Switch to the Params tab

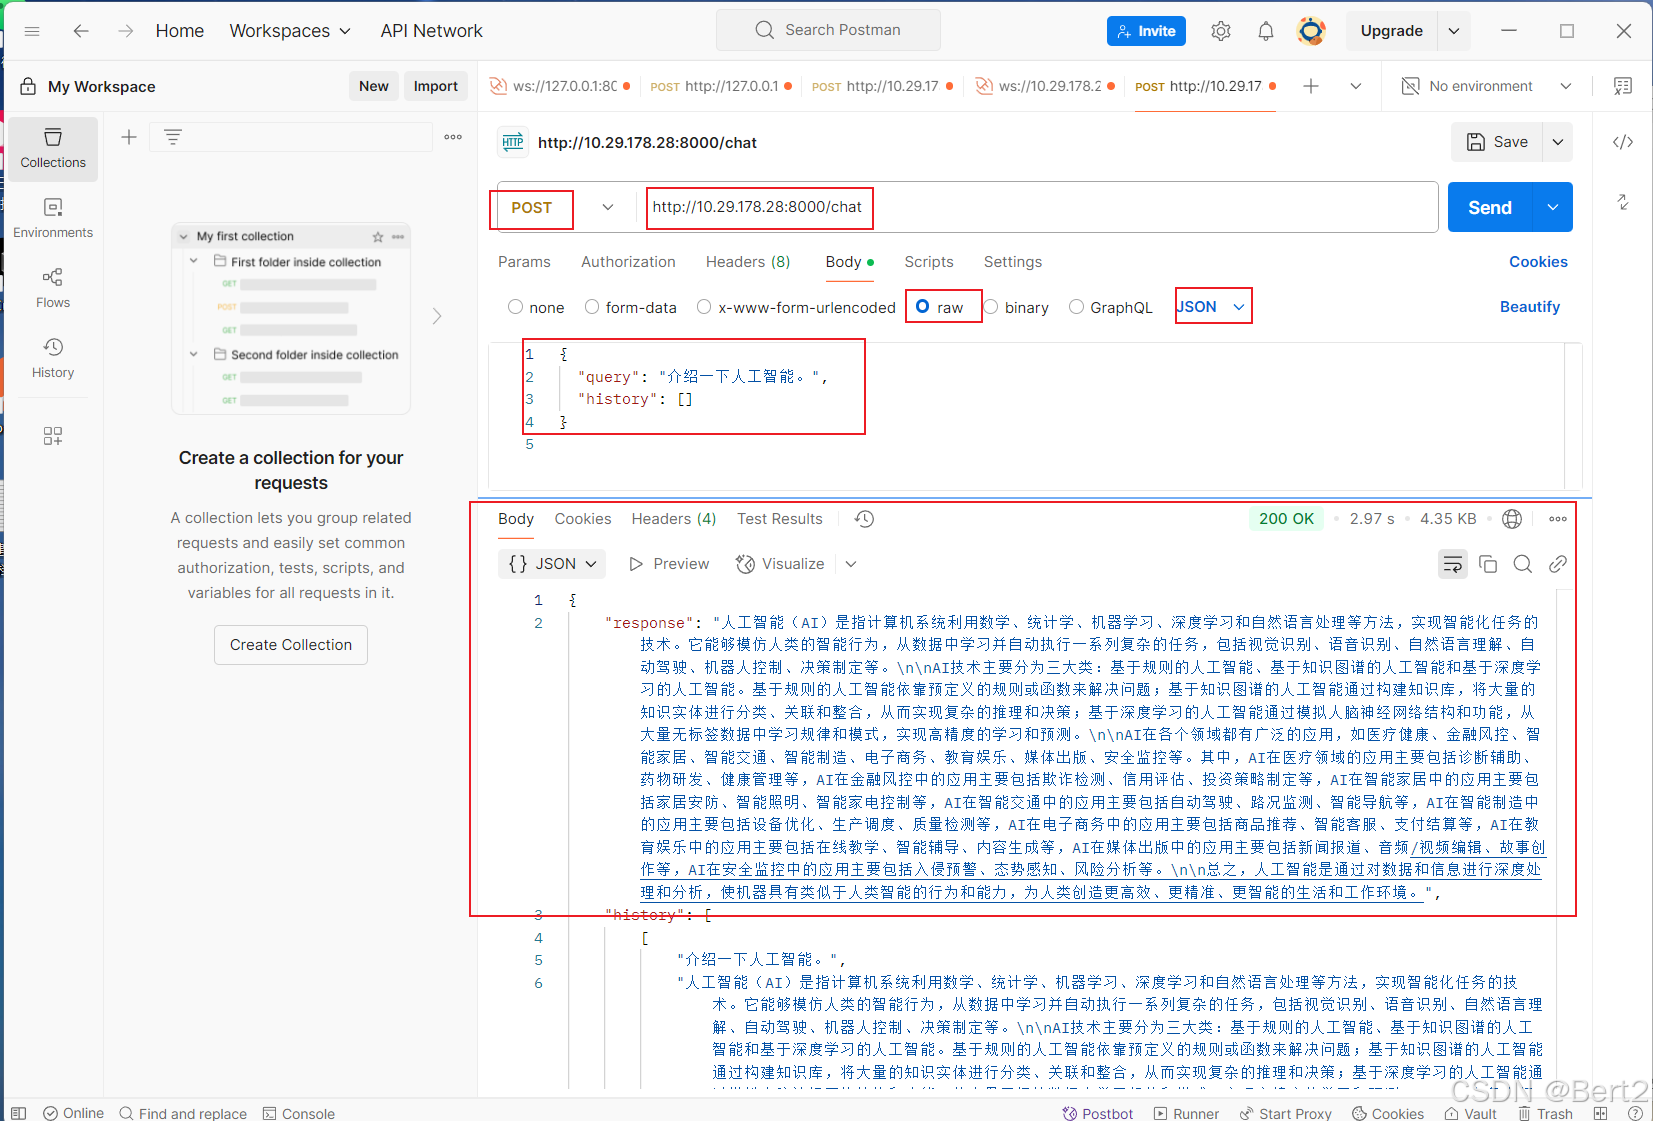pos(524,262)
